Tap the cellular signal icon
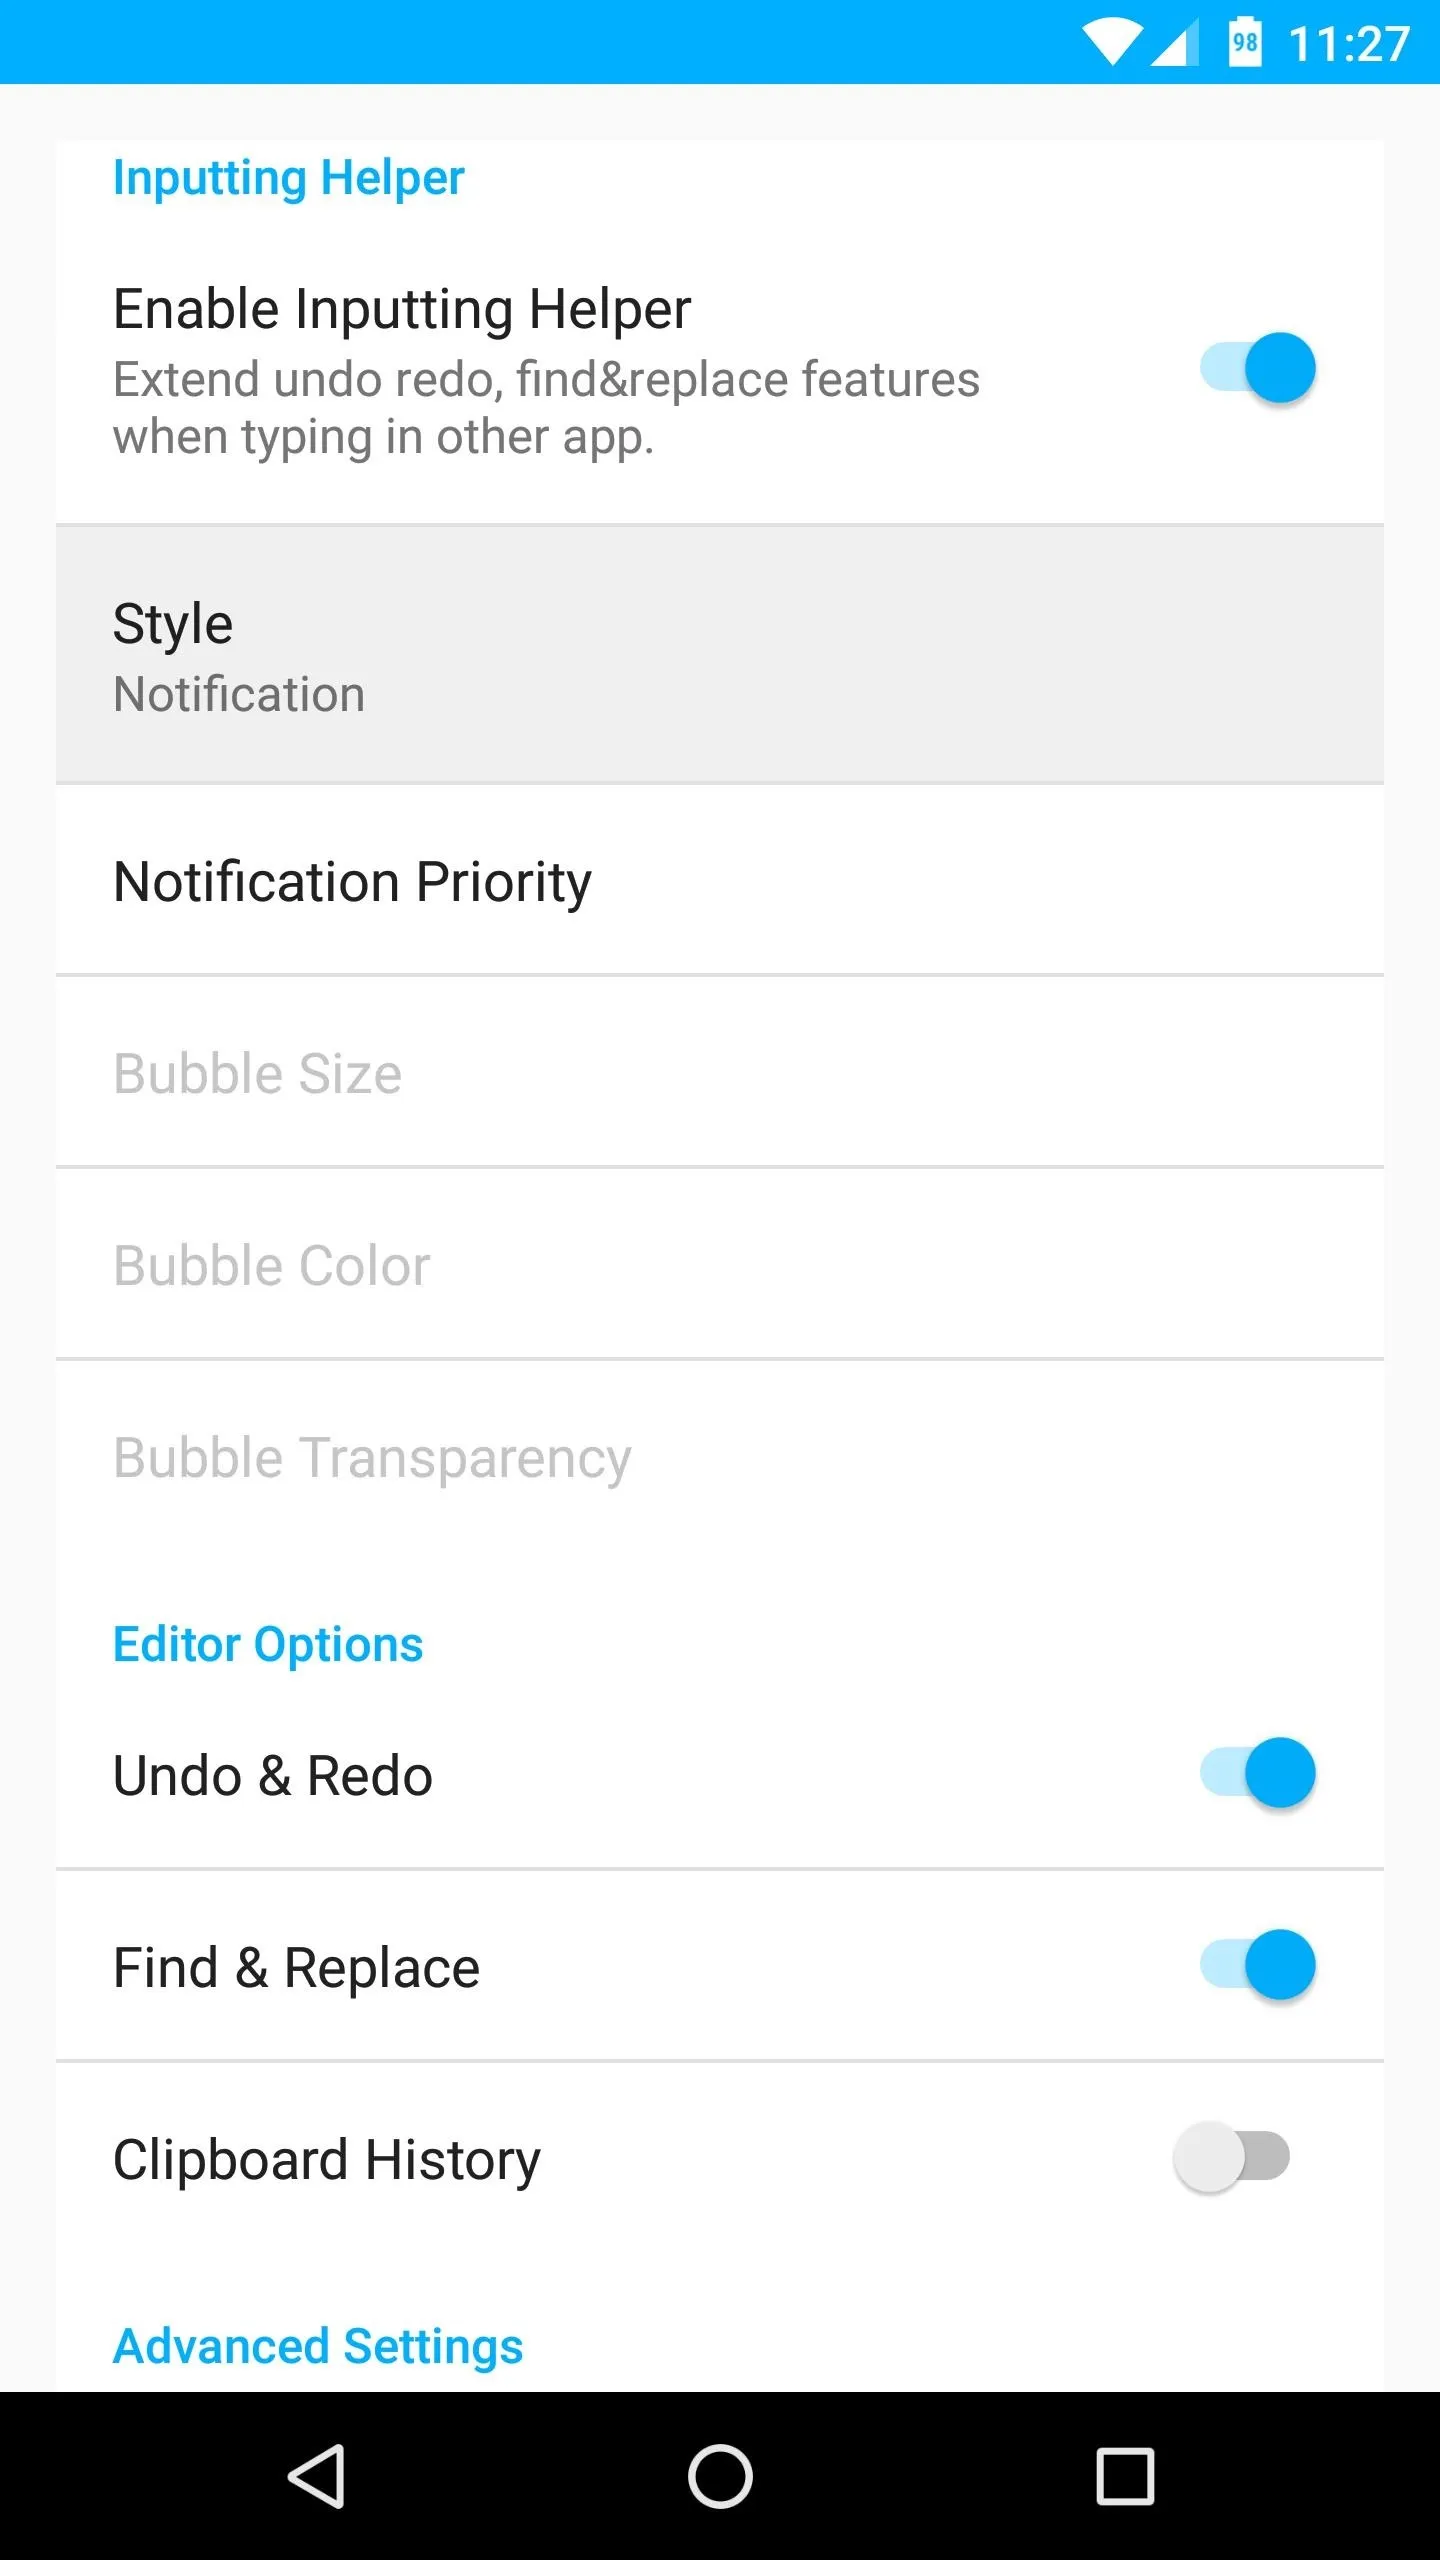The image size is (1440, 2560). tap(1175, 44)
